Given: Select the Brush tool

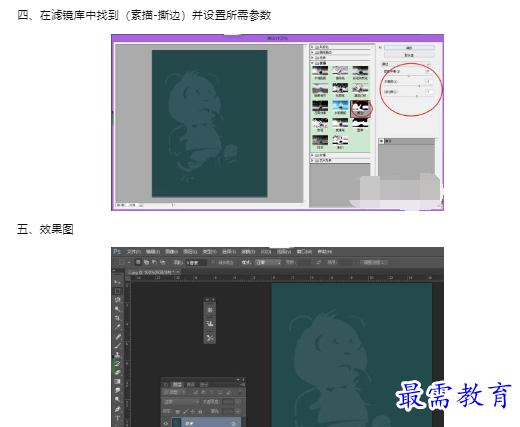Looking at the screenshot, I should point(117,346).
